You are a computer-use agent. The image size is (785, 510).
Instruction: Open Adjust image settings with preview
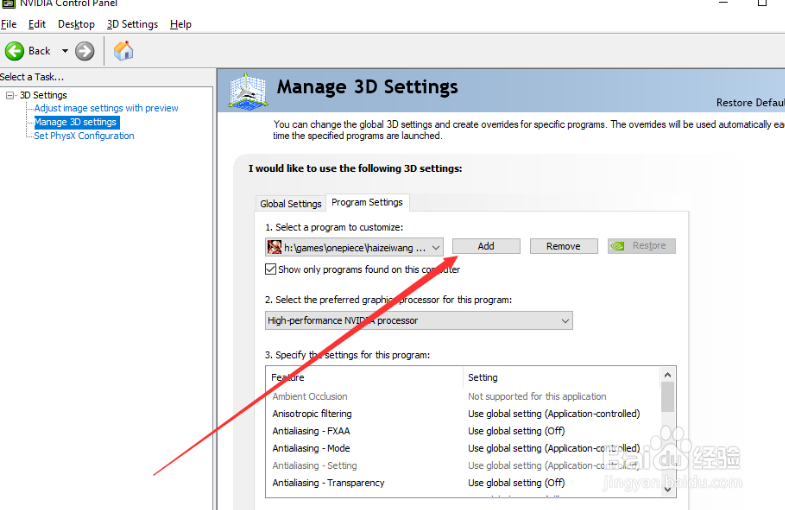pos(106,108)
